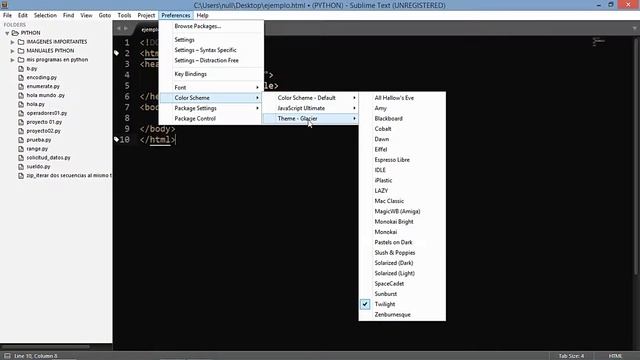Change HTML syntax in status bar
The image size is (640, 360).
point(615,356)
